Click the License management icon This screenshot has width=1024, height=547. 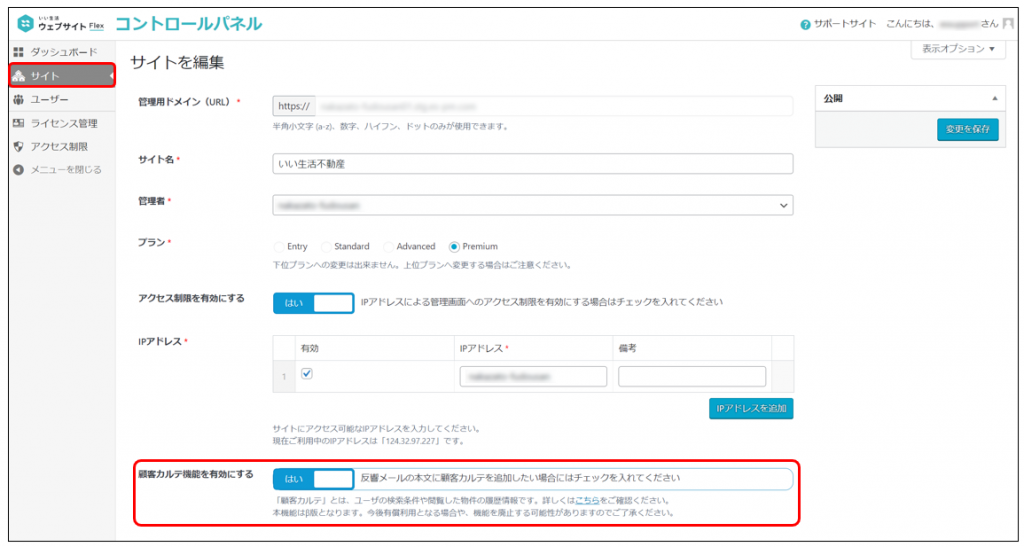(x=18, y=123)
